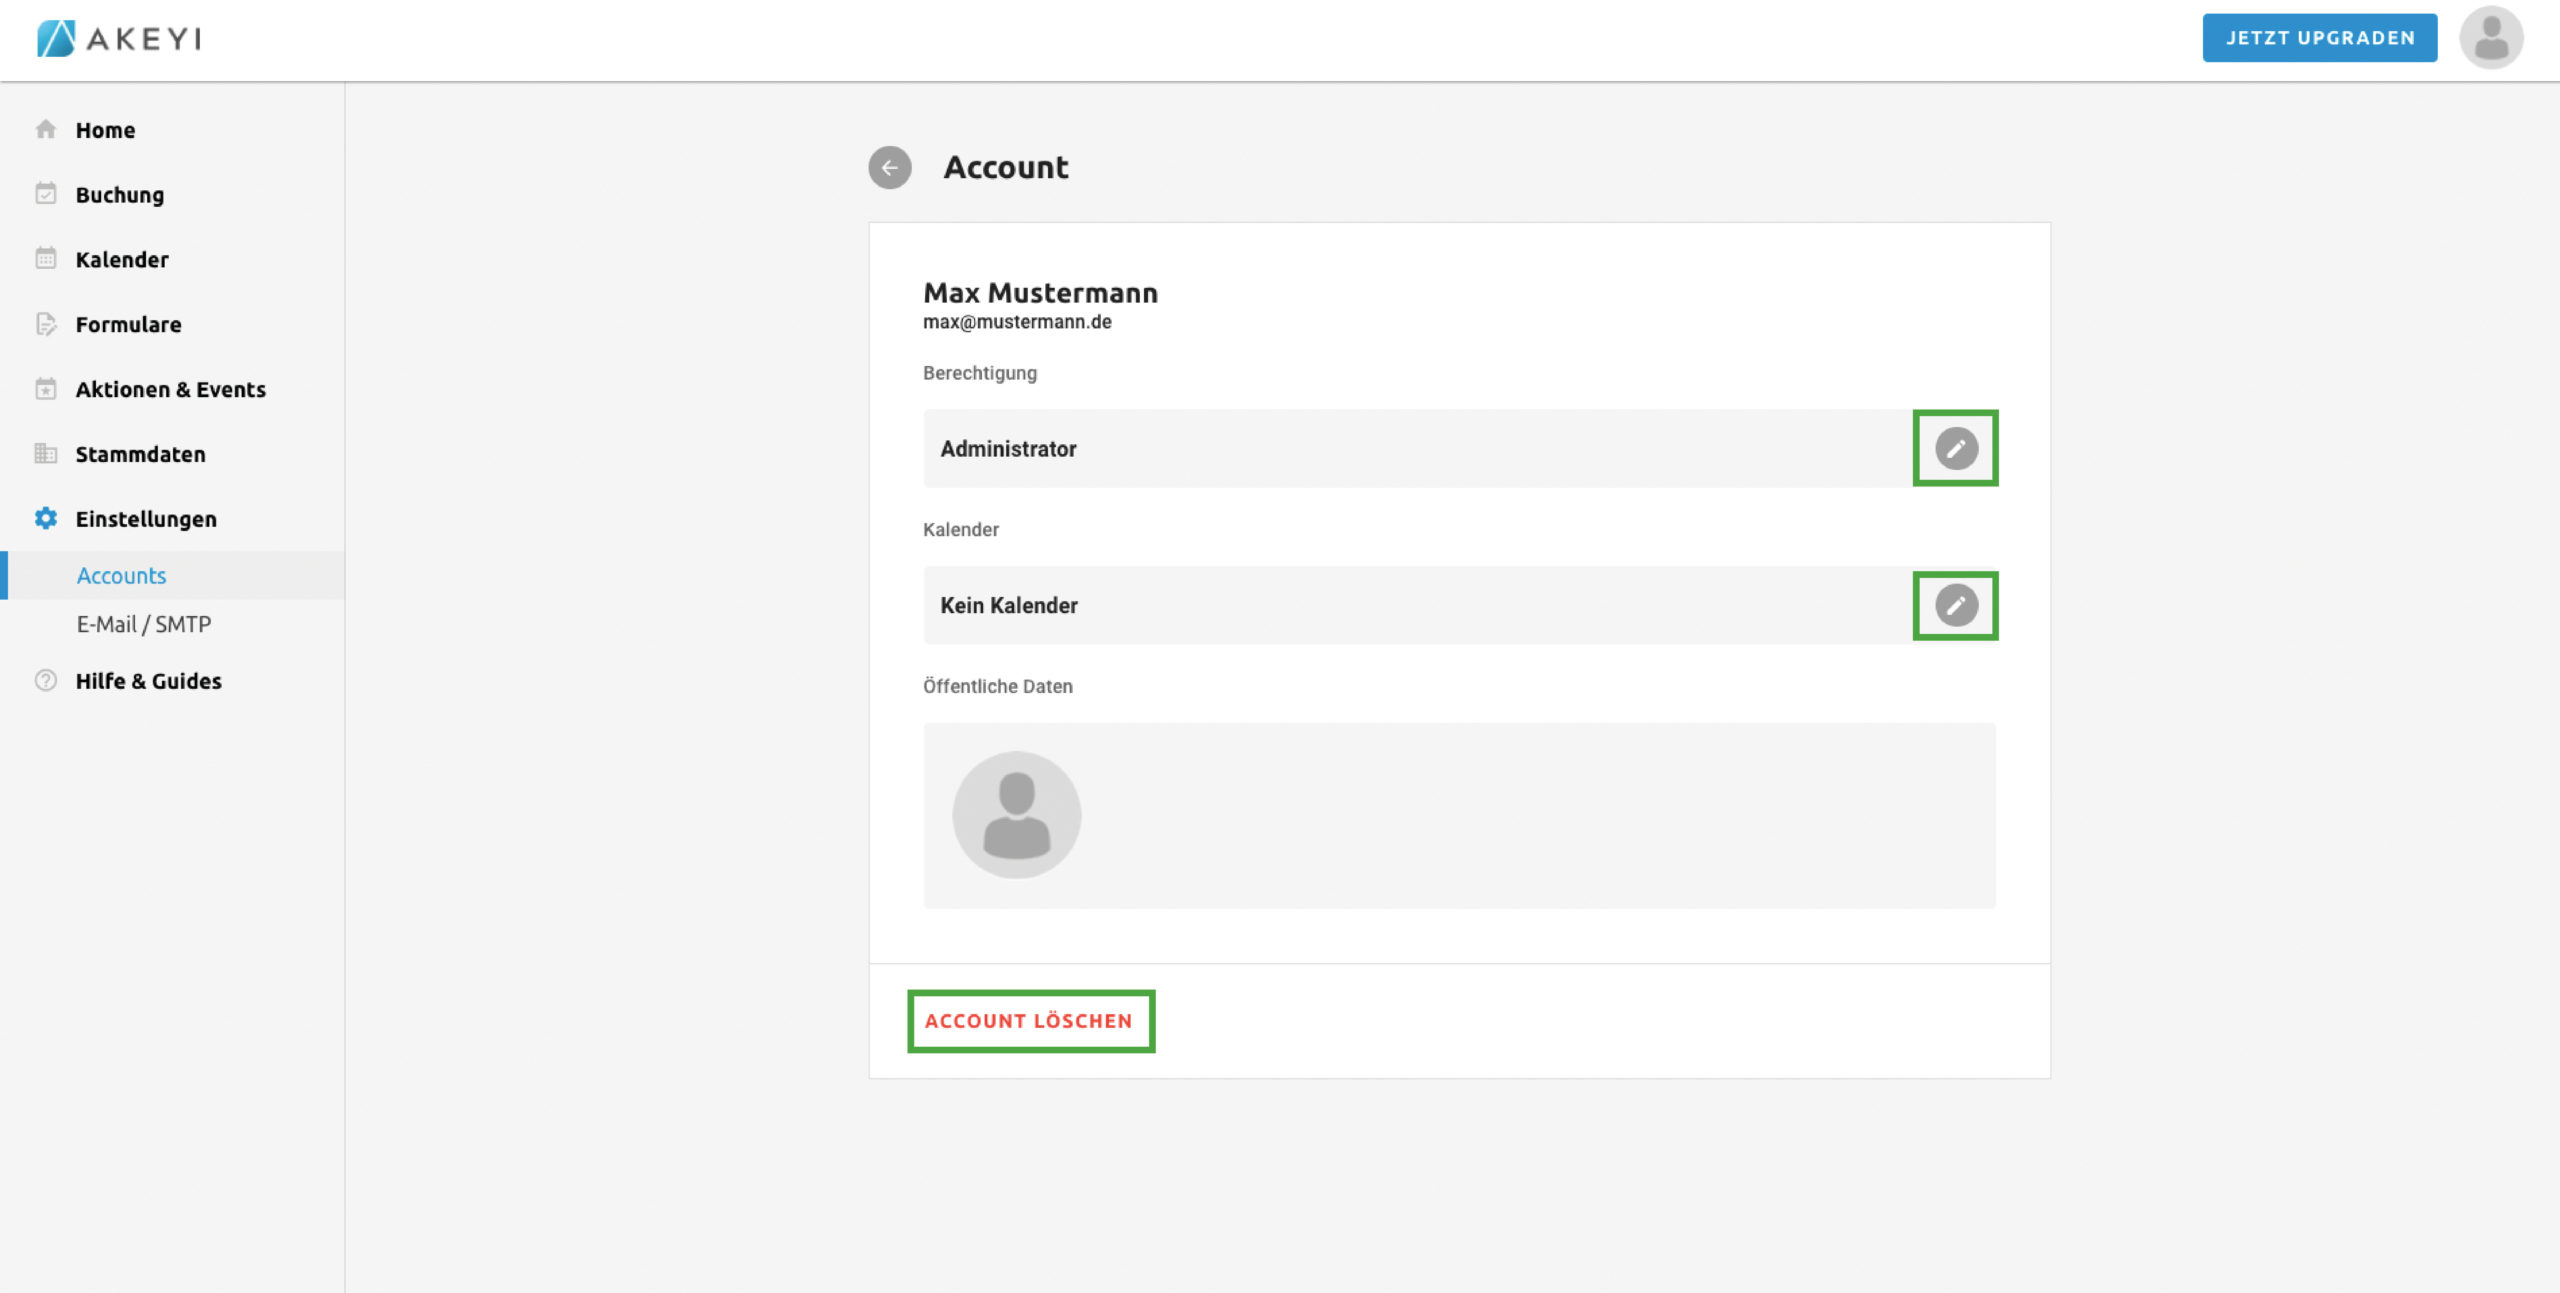Screen dimensions: 2560x1293
Task: Click the back arrow next to Account
Action: tap(889, 167)
